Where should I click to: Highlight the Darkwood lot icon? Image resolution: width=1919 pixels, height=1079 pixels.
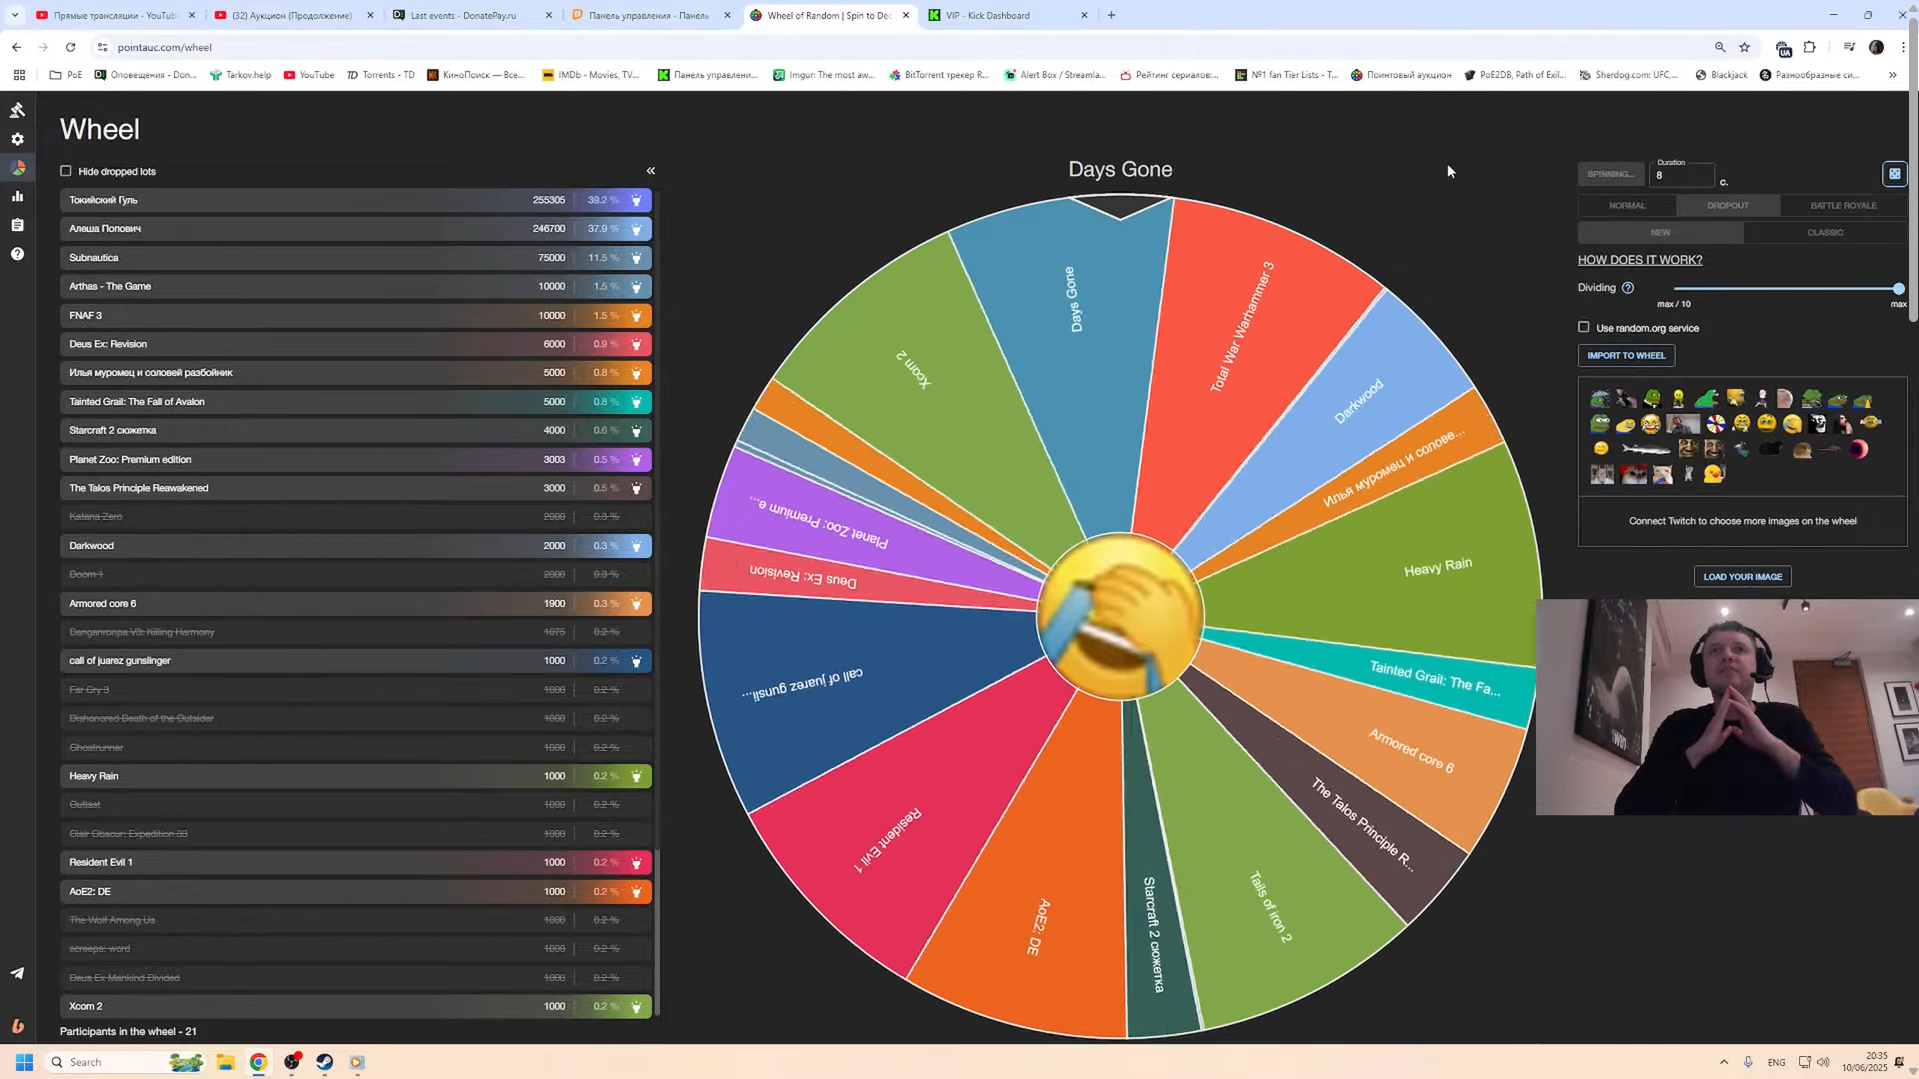[x=636, y=546]
